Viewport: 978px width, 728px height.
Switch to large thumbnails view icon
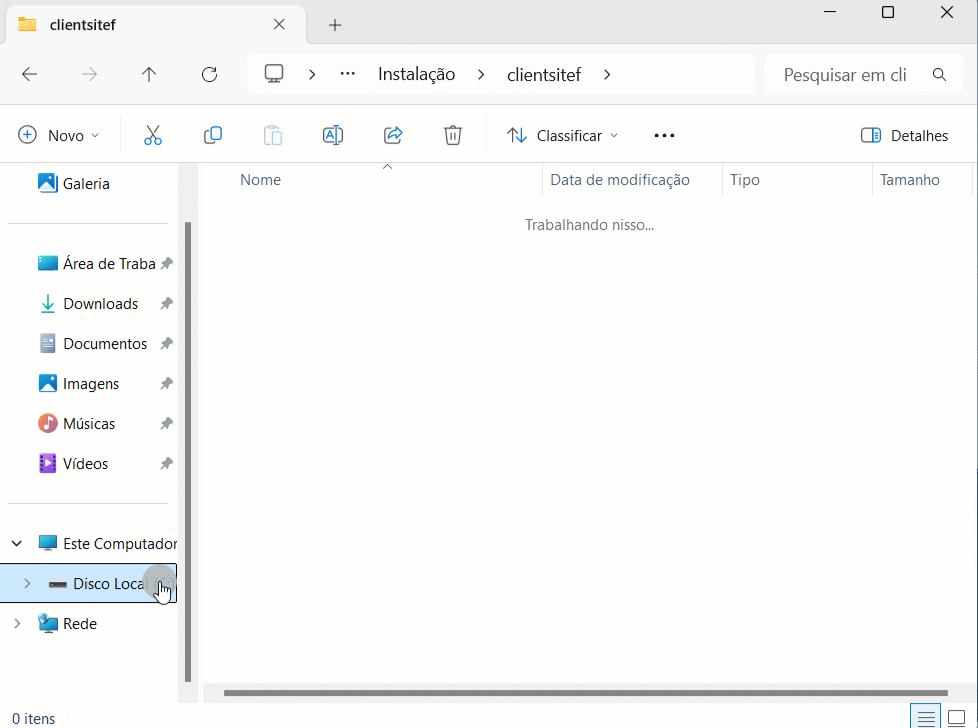[x=956, y=718]
